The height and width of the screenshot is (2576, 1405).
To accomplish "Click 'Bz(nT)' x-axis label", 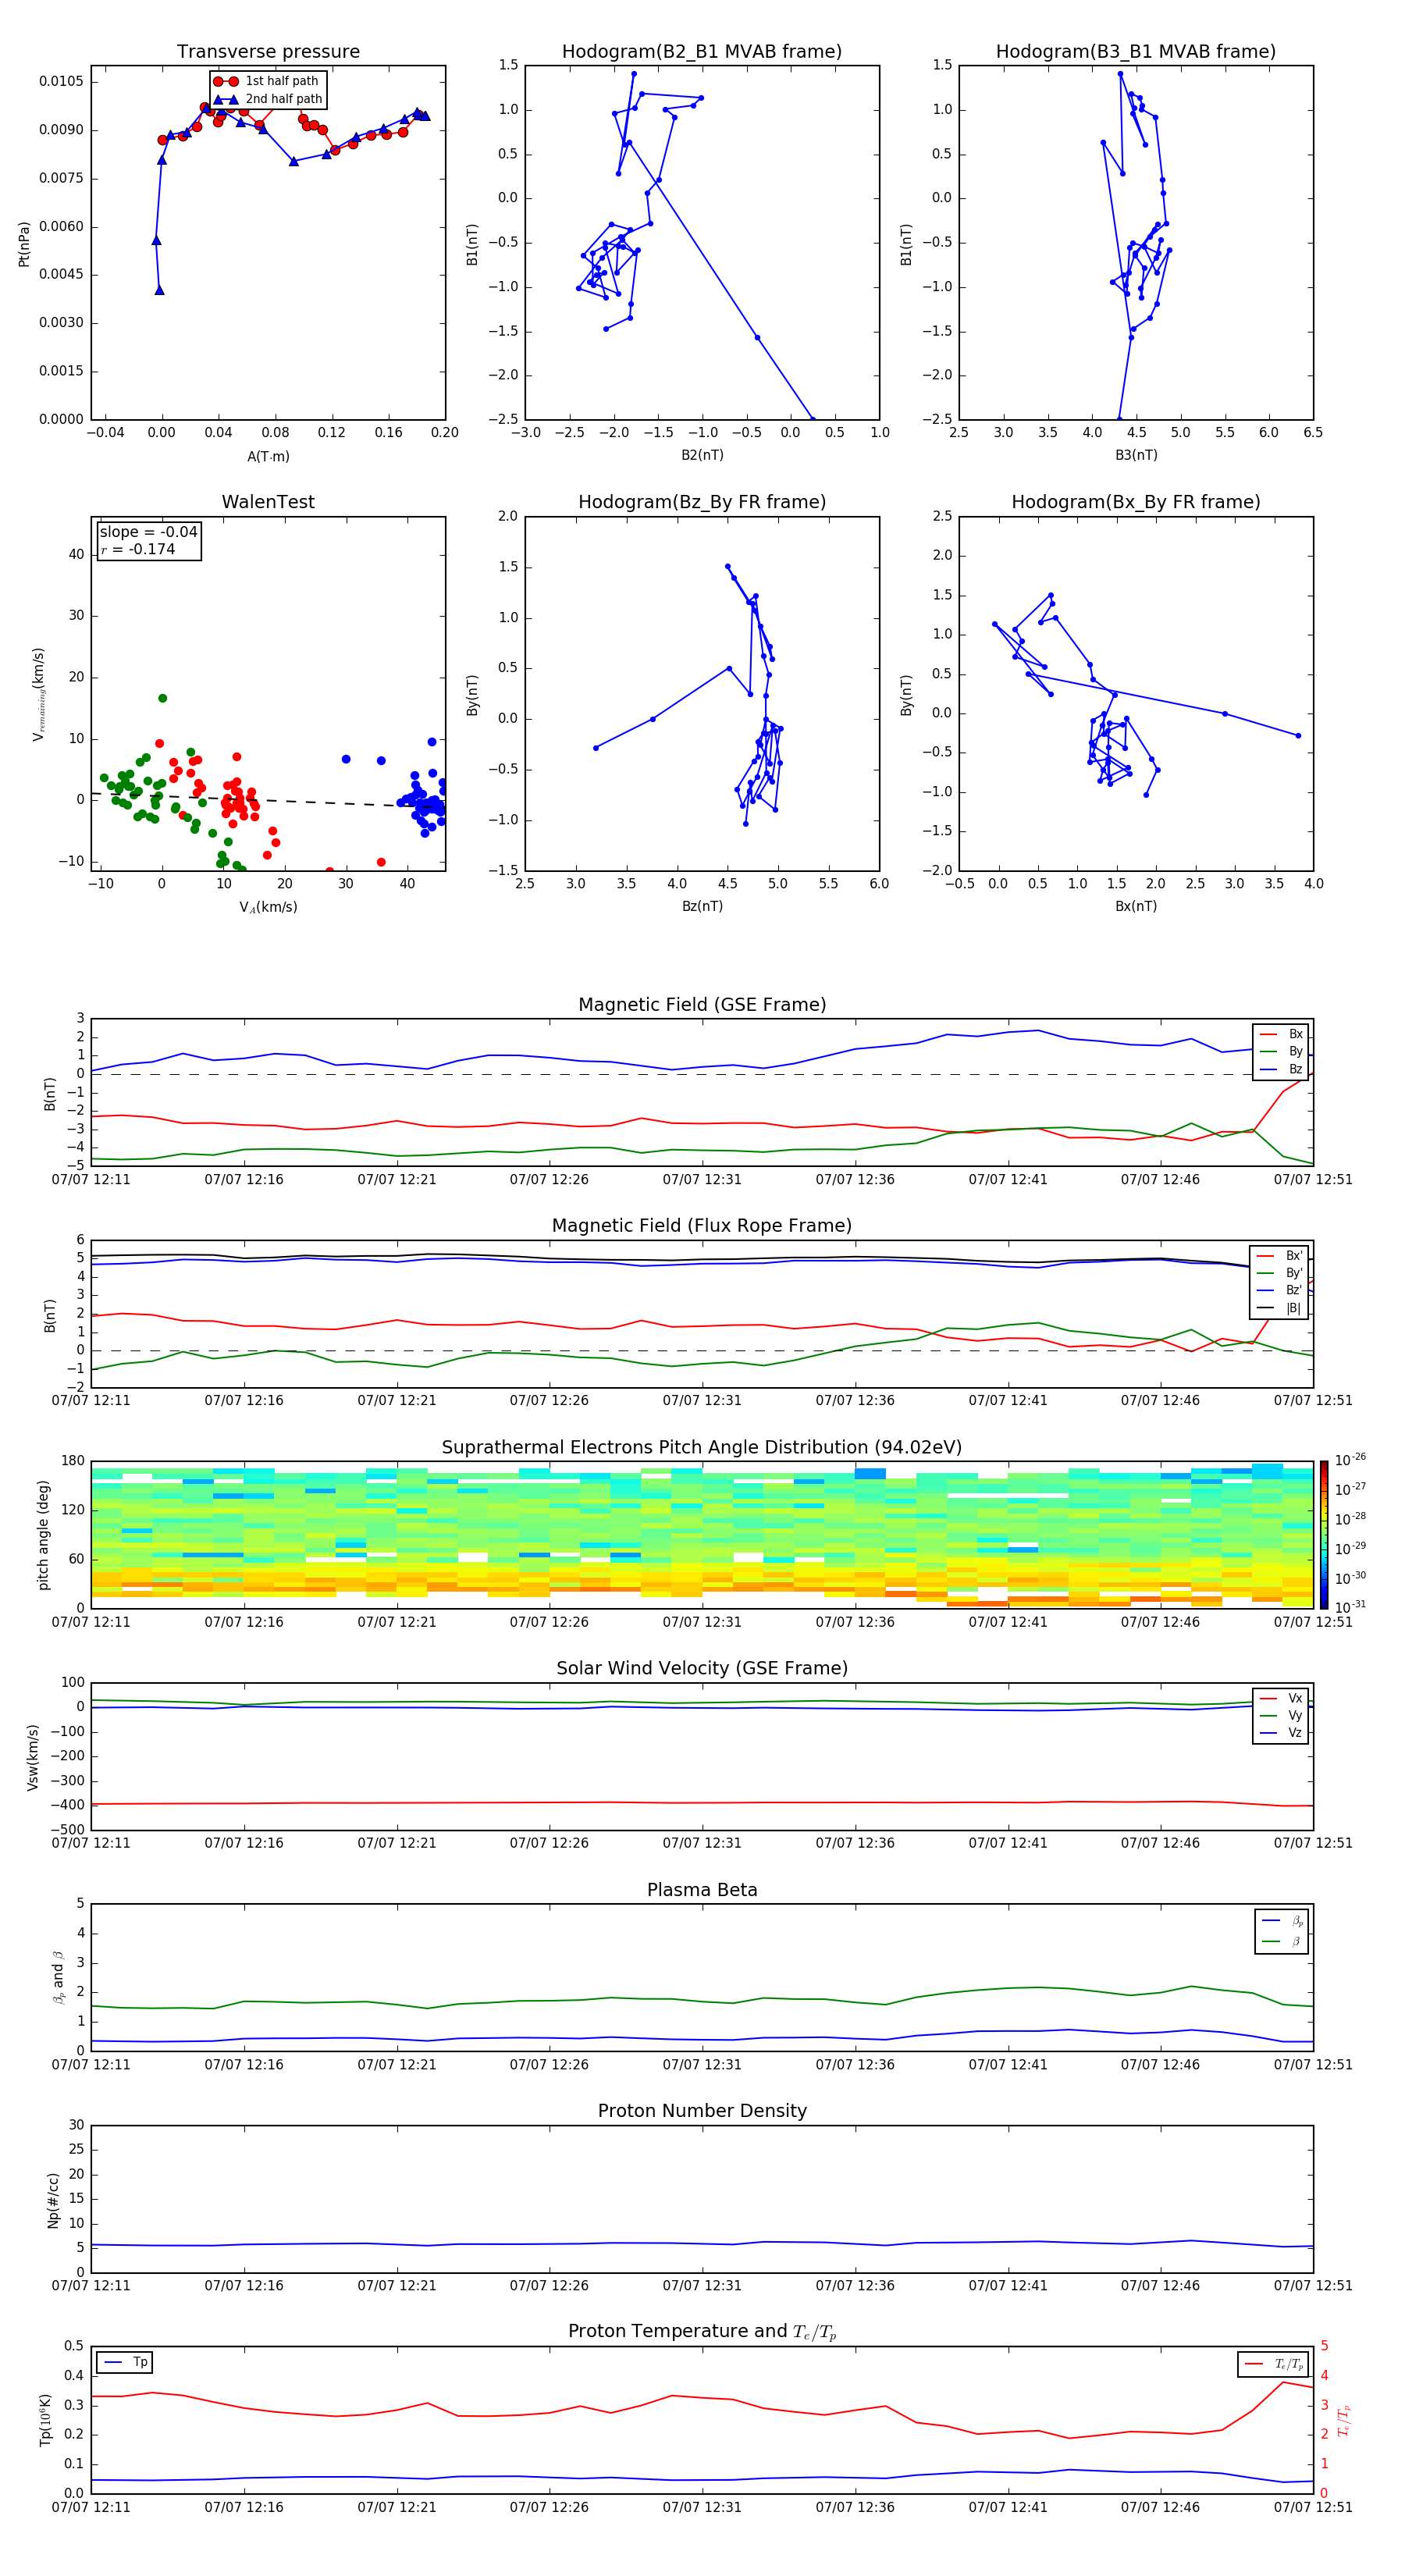I will point(702,906).
